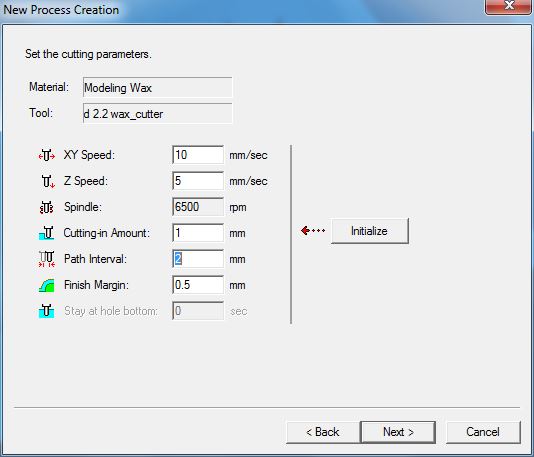Focus the Finish Margin field showing 0.5
Image resolution: width=534 pixels, height=457 pixels.
click(198, 285)
